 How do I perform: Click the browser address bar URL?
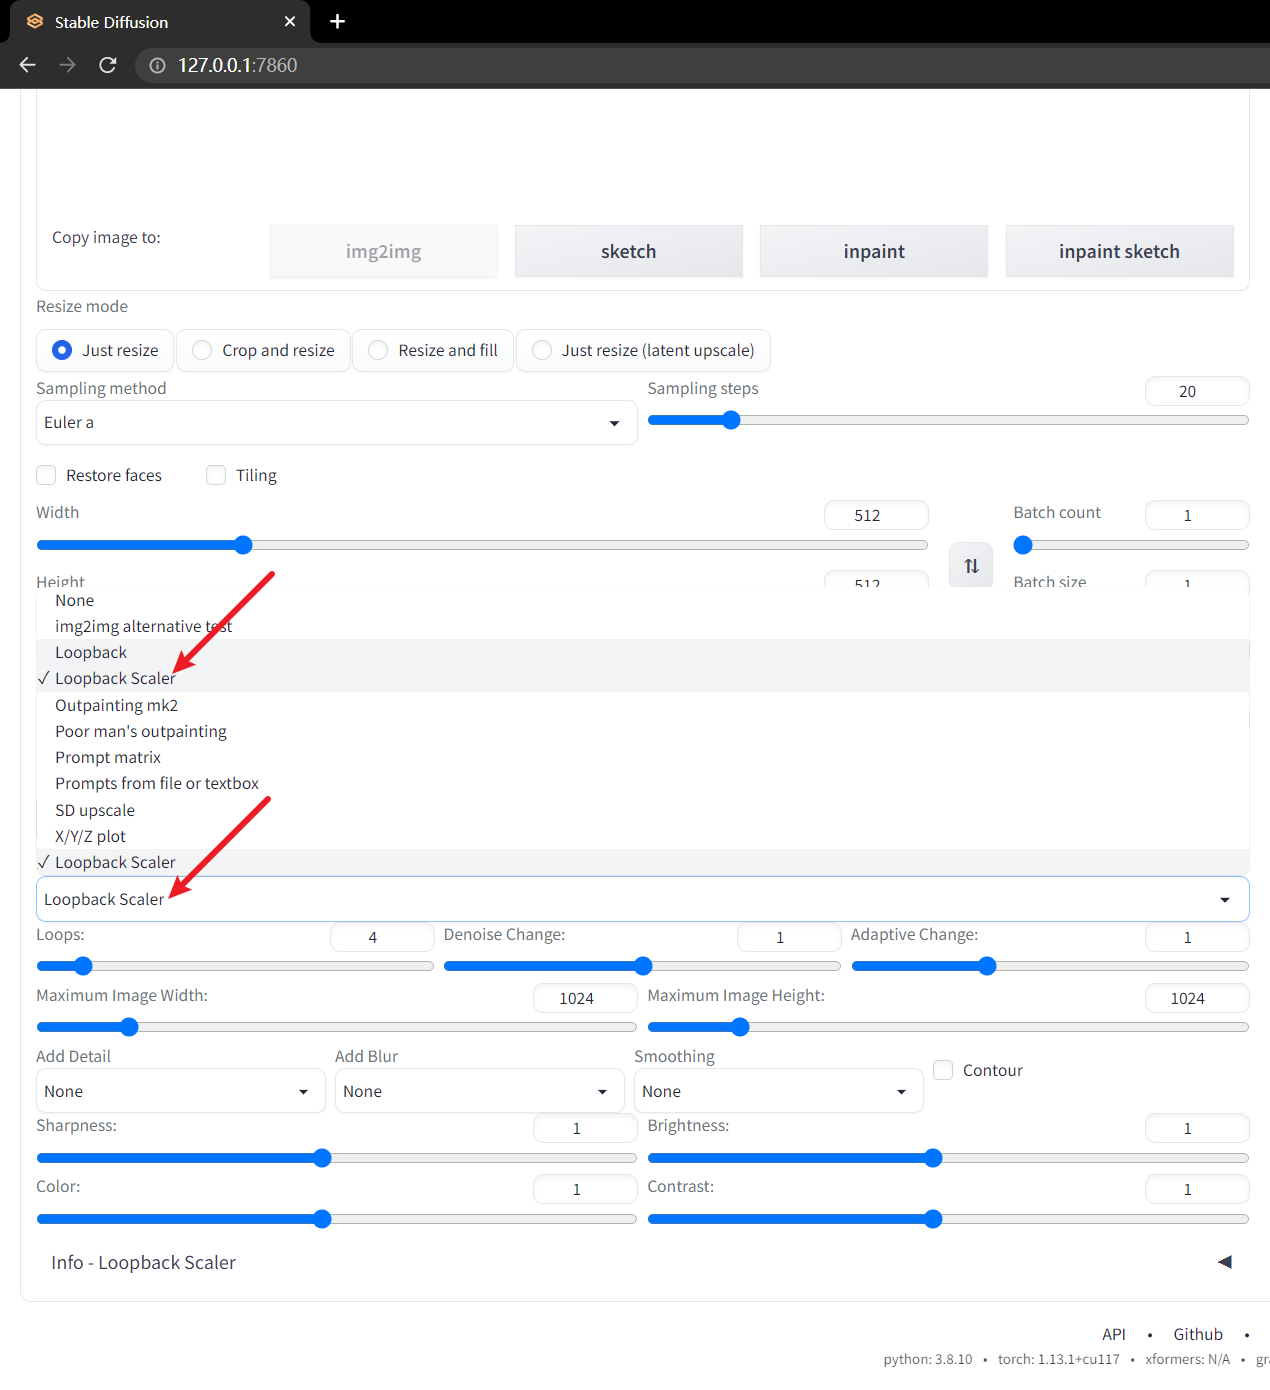pos(238,65)
